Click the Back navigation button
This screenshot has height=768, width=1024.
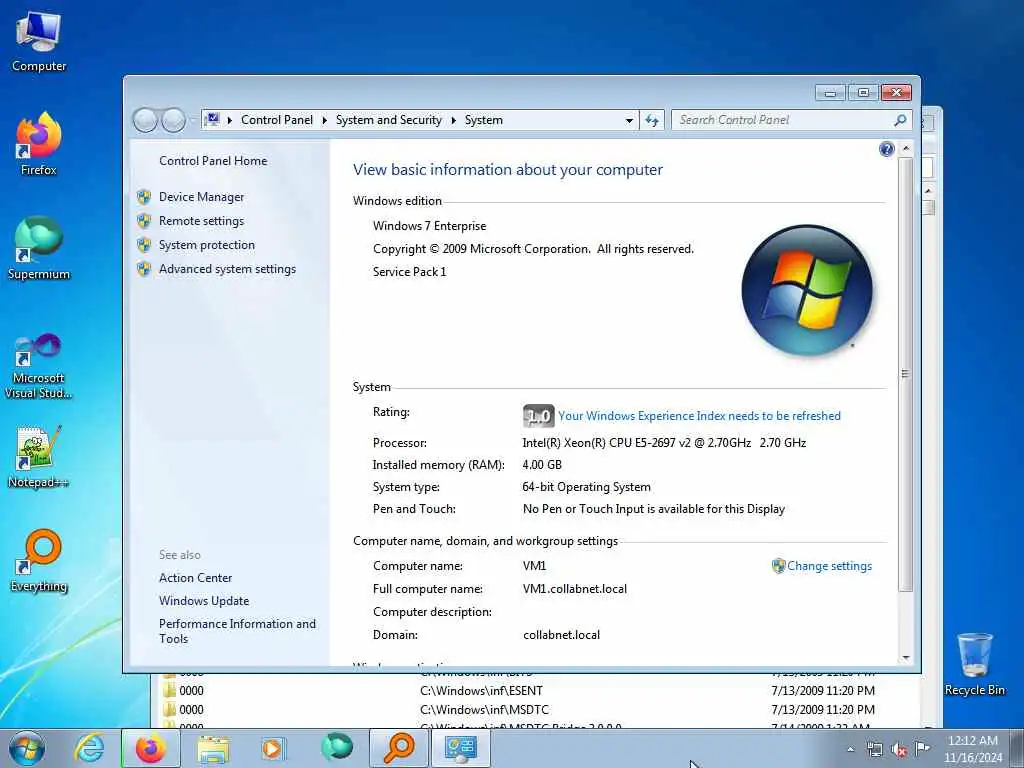145,120
